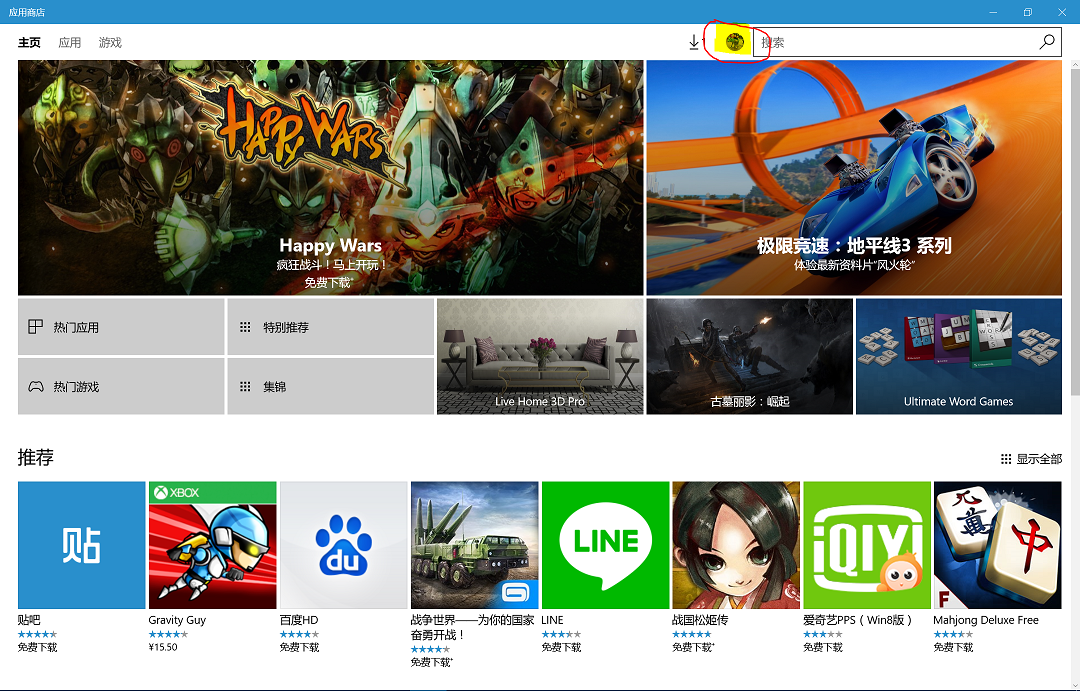Click the search magnifier icon
Viewport: 1080px width, 691px height.
coord(1046,42)
